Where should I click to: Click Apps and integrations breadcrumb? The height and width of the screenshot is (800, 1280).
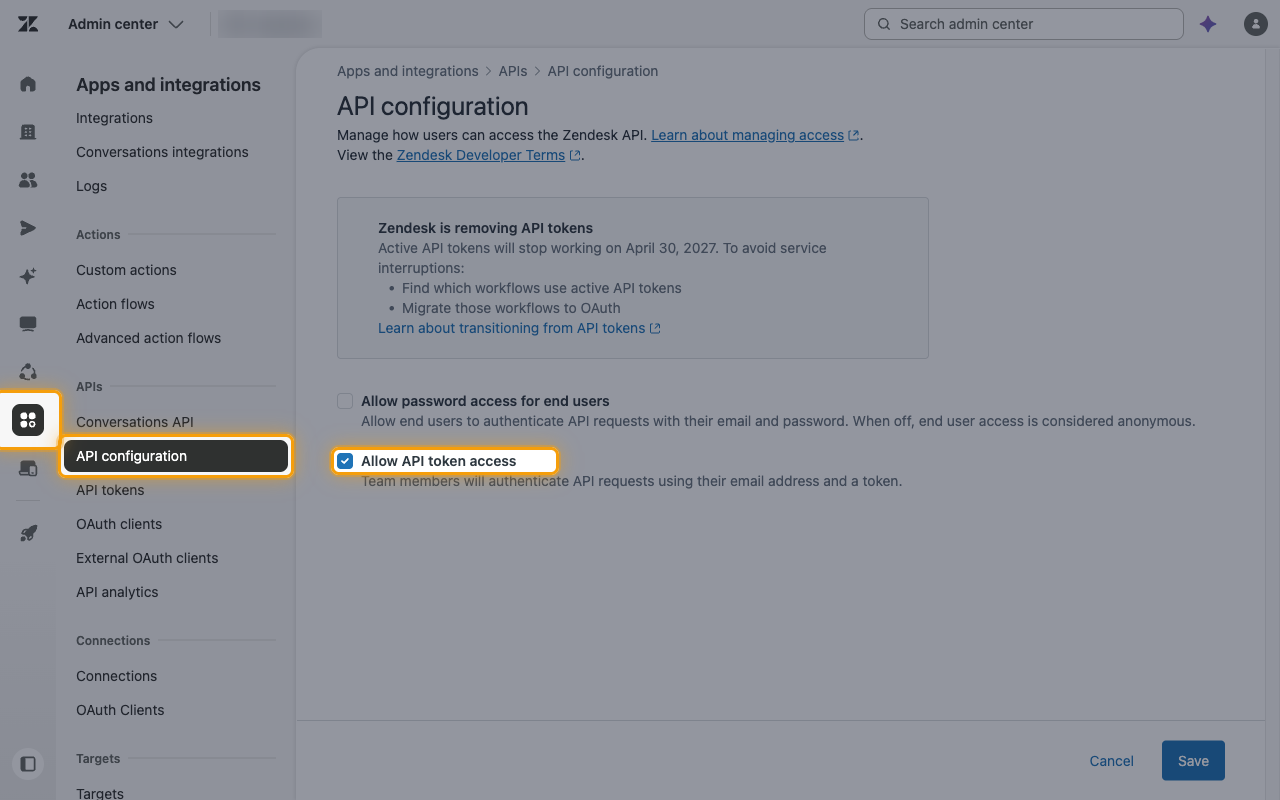[407, 71]
